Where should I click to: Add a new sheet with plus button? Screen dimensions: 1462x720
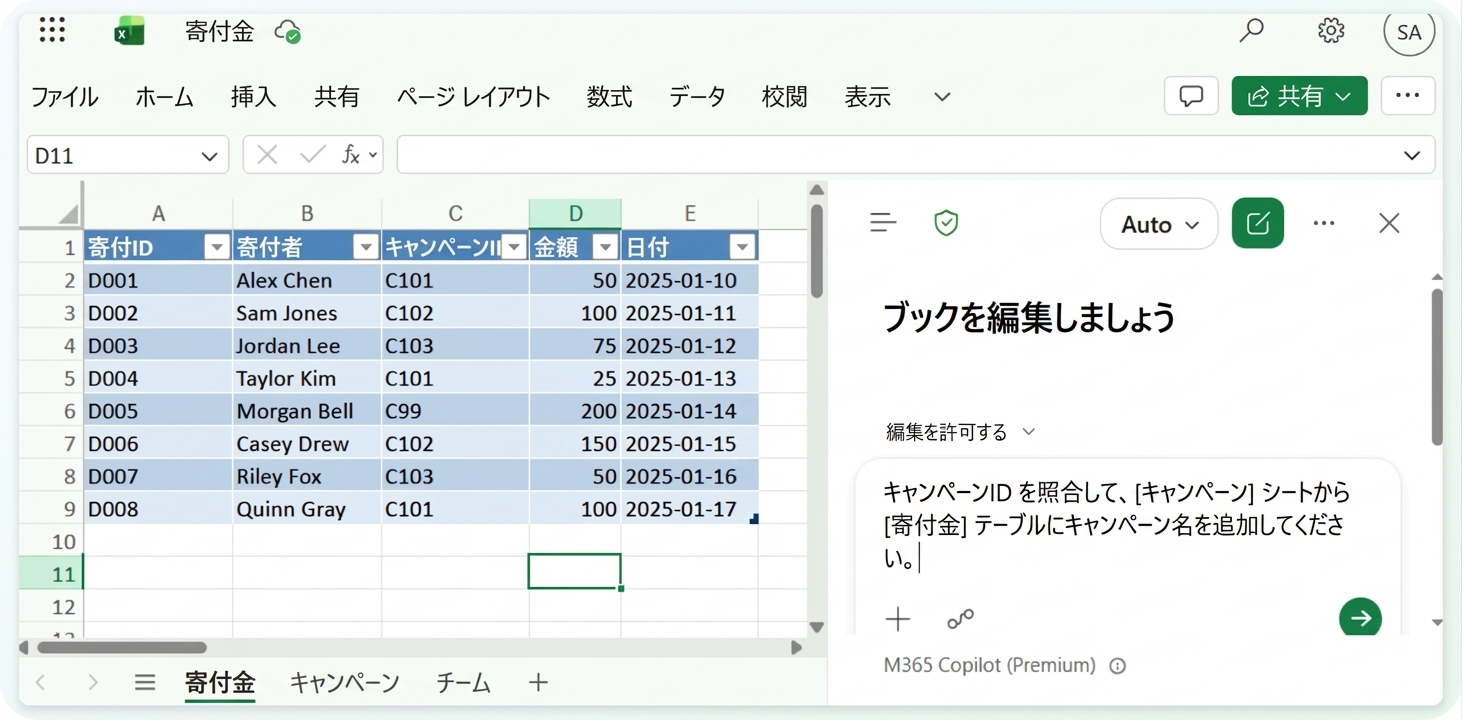click(x=538, y=683)
